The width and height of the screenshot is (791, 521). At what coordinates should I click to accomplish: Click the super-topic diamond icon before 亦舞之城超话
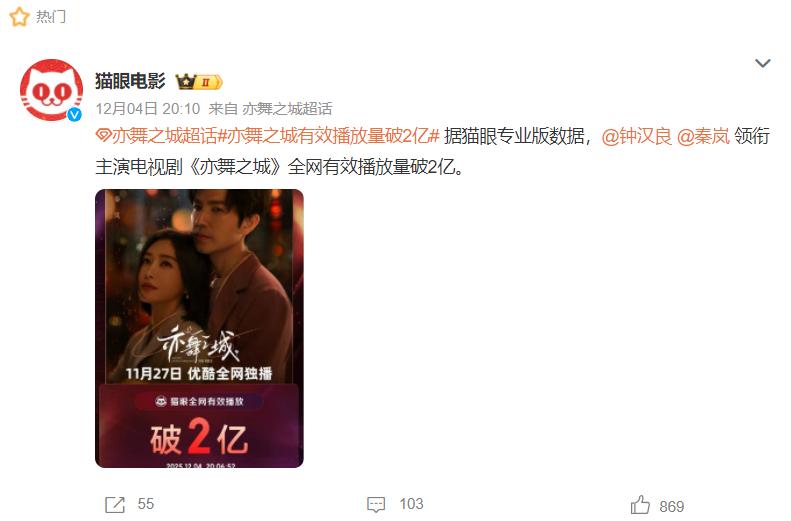[103, 136]
